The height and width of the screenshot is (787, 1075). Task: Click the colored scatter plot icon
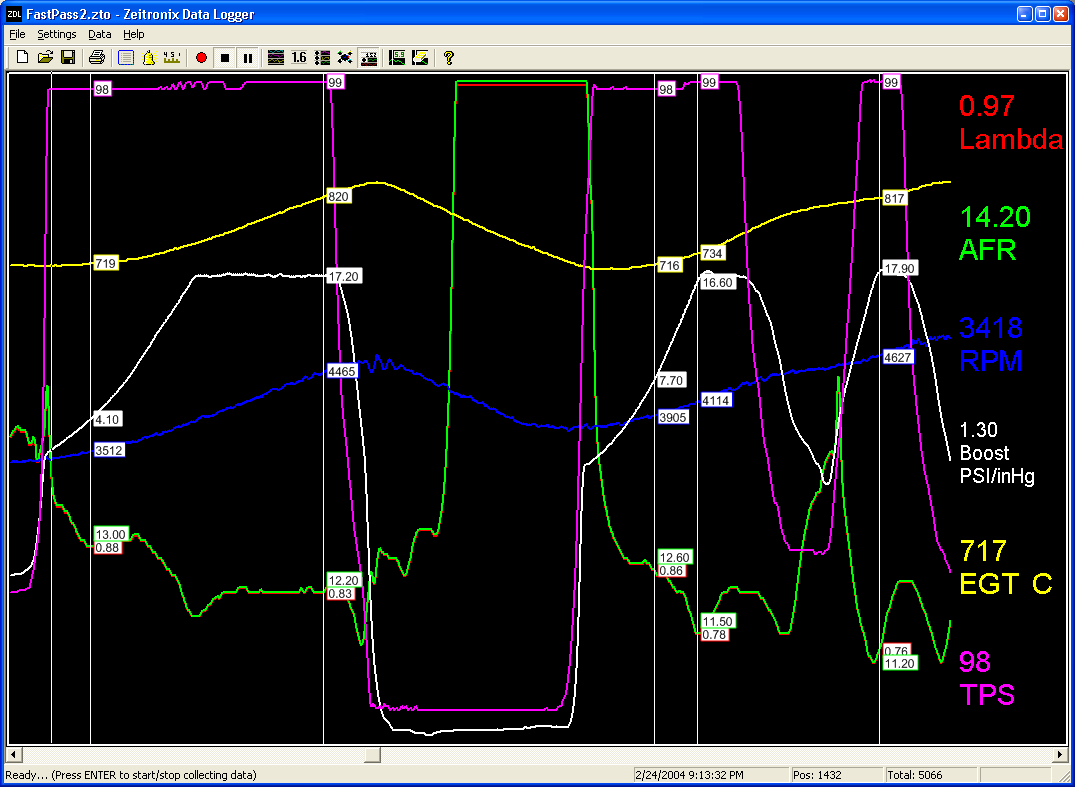pyautogui.click(x=345, y=58)
